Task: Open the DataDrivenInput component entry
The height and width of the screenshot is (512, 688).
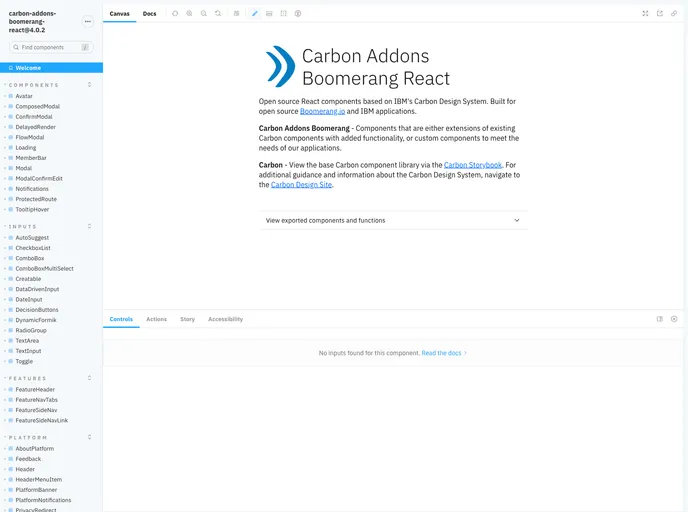Action: click(x=37, y=289)
